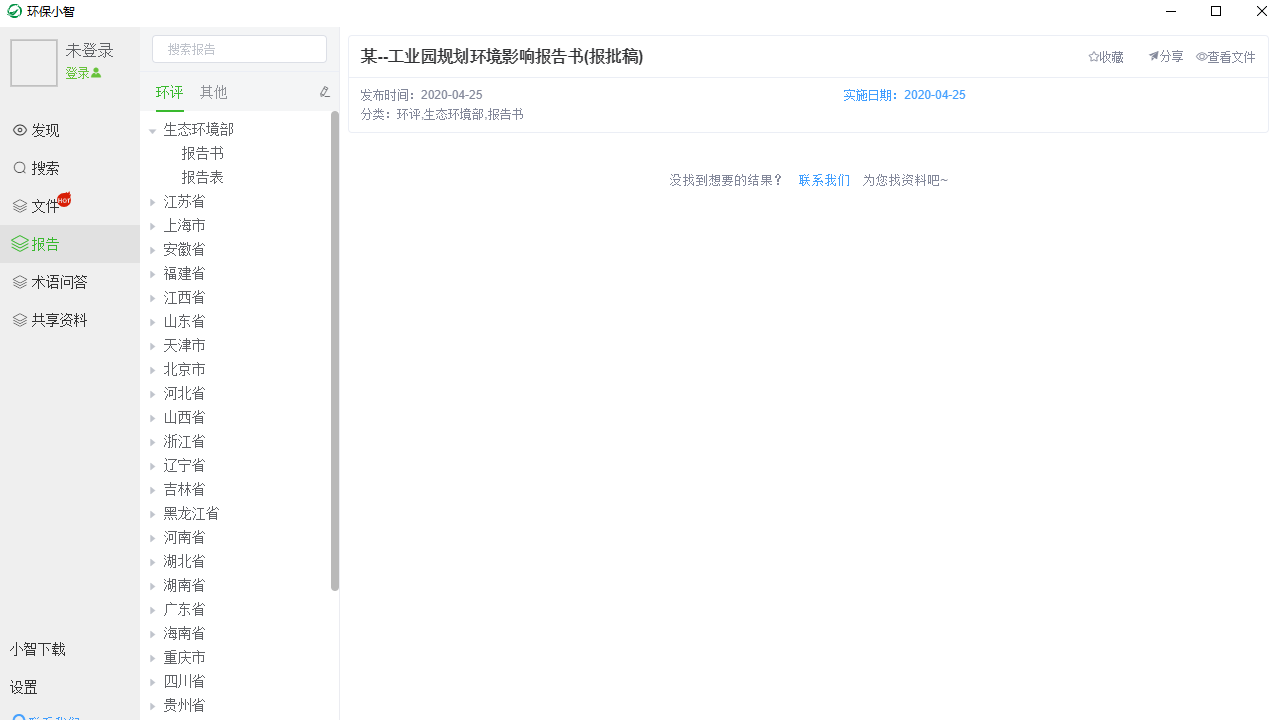Click the pencil edit icon near 其他 tab
The image size is (1280, 720).
point(324,91)
